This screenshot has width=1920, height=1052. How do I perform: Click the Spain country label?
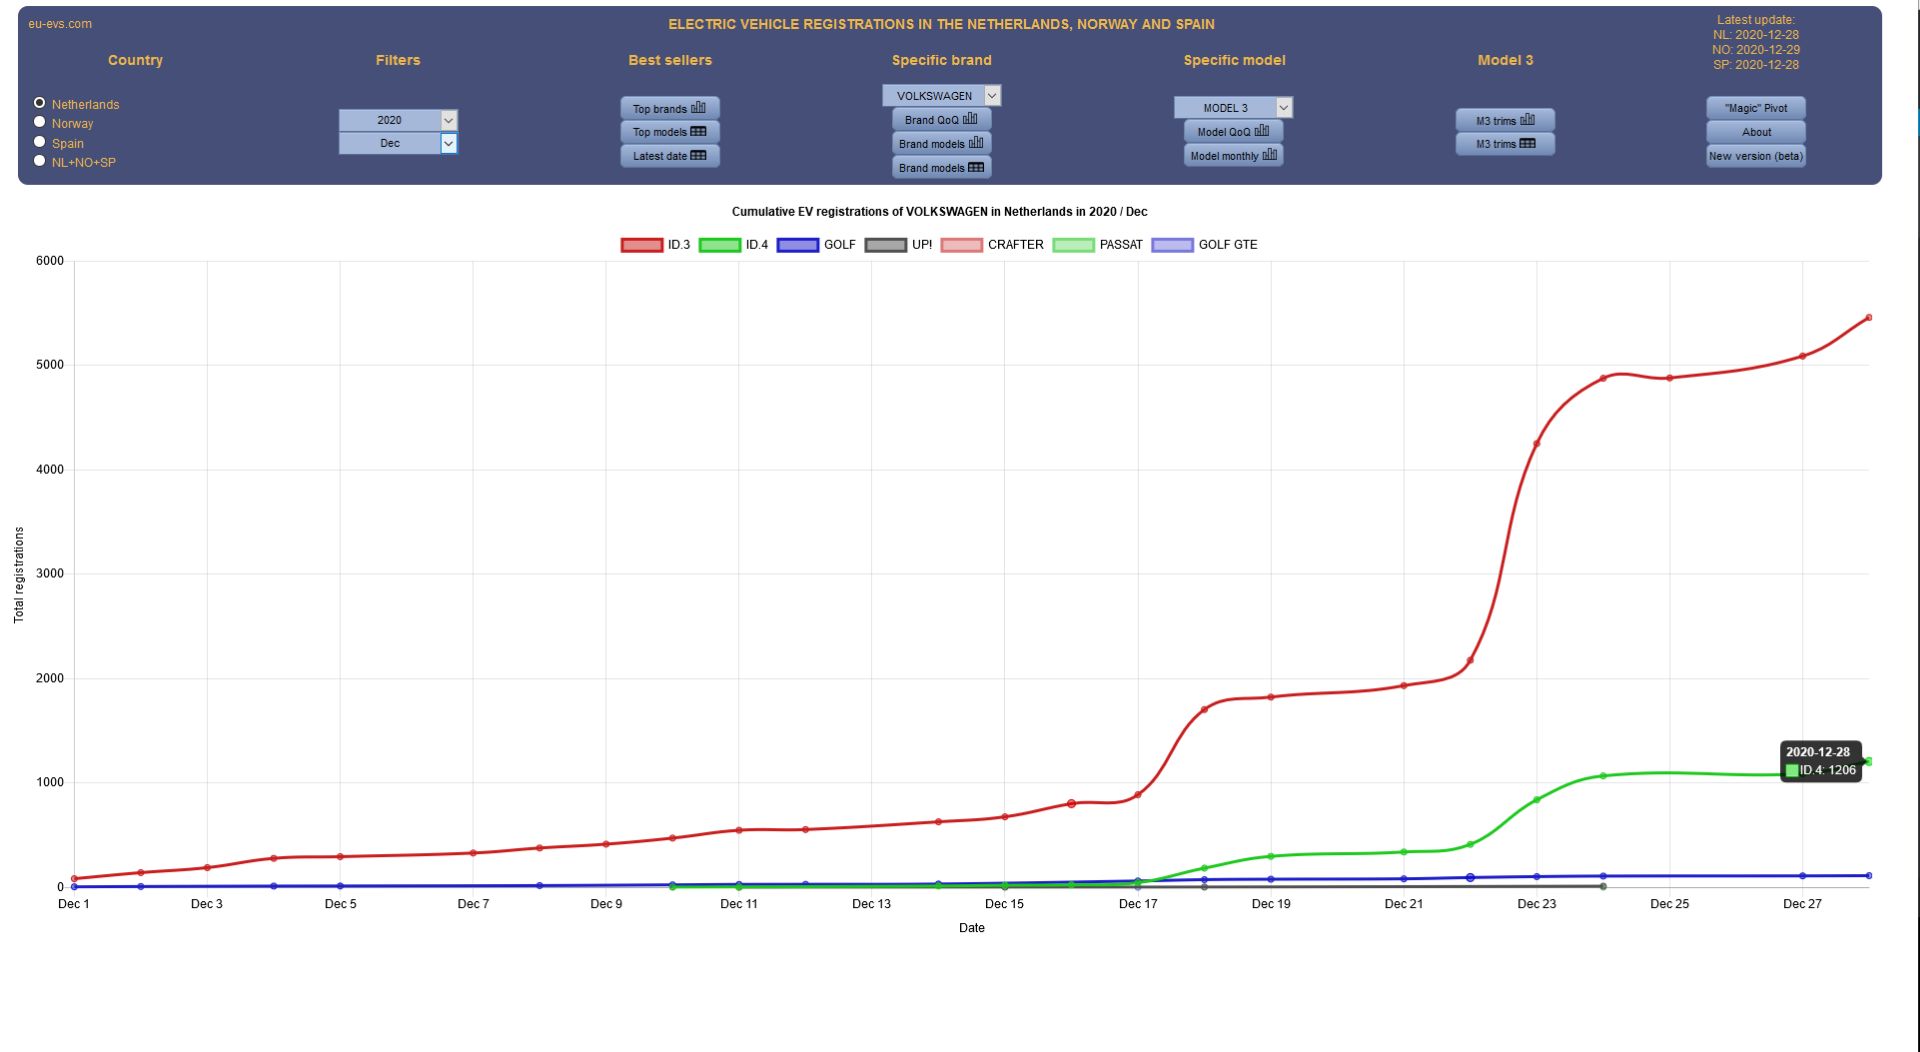68,144
